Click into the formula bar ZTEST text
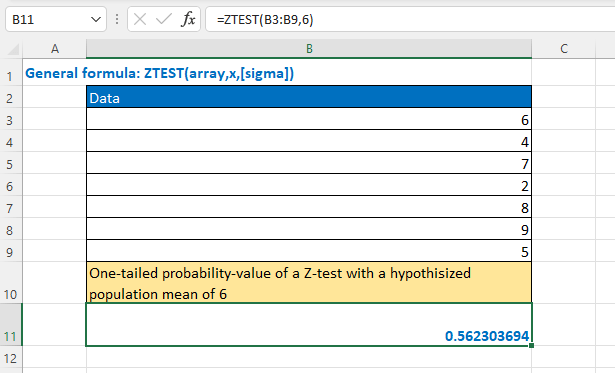The image size is (615, 373). [x=265, y=19]
